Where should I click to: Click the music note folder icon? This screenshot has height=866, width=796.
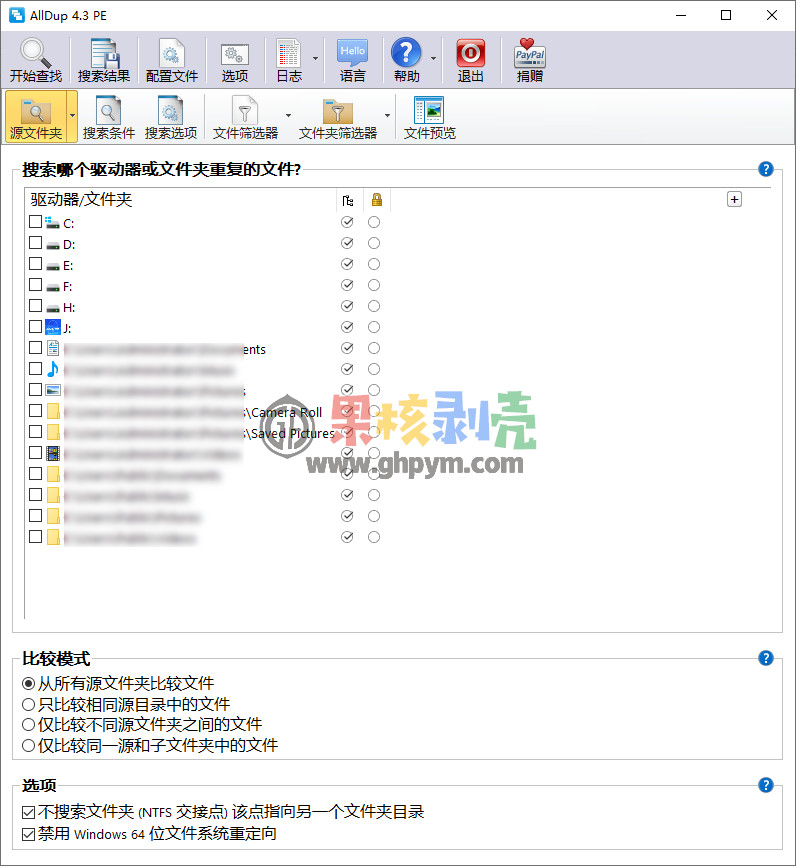click(52, 369)
